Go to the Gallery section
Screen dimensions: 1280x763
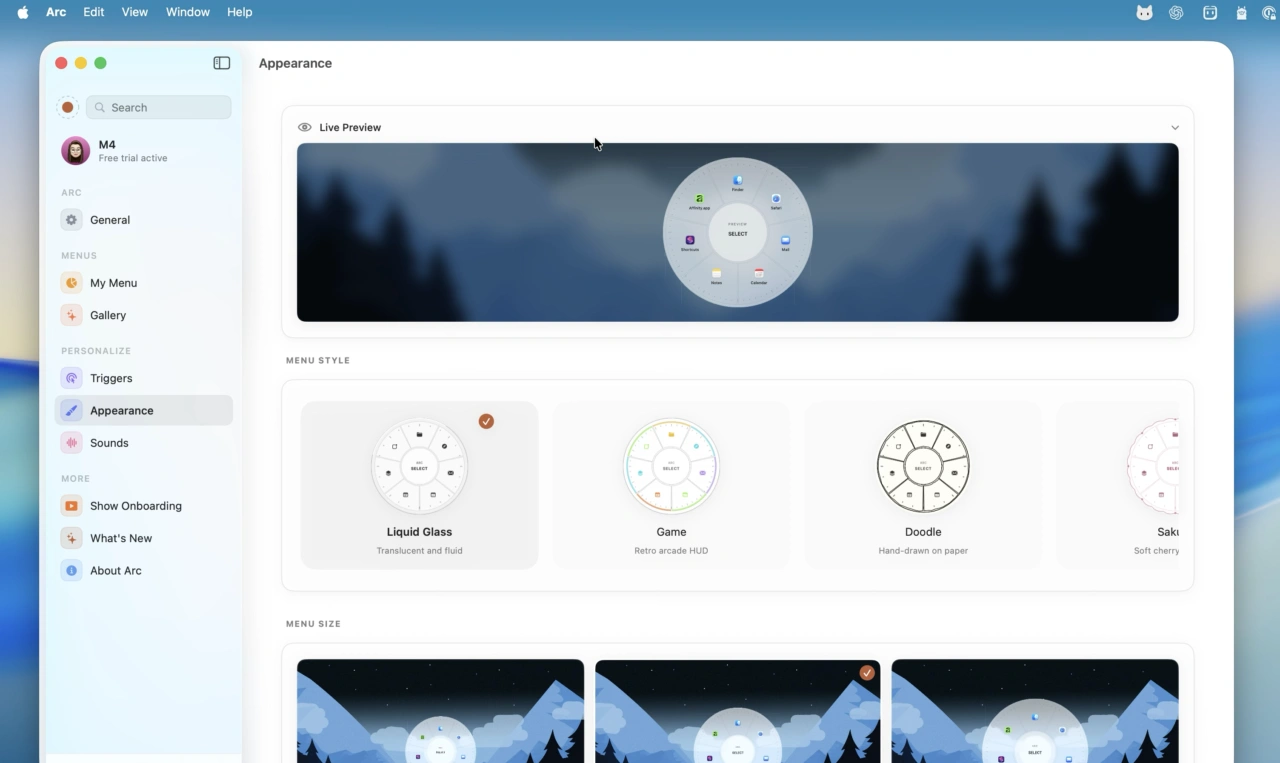pos(144,315)
